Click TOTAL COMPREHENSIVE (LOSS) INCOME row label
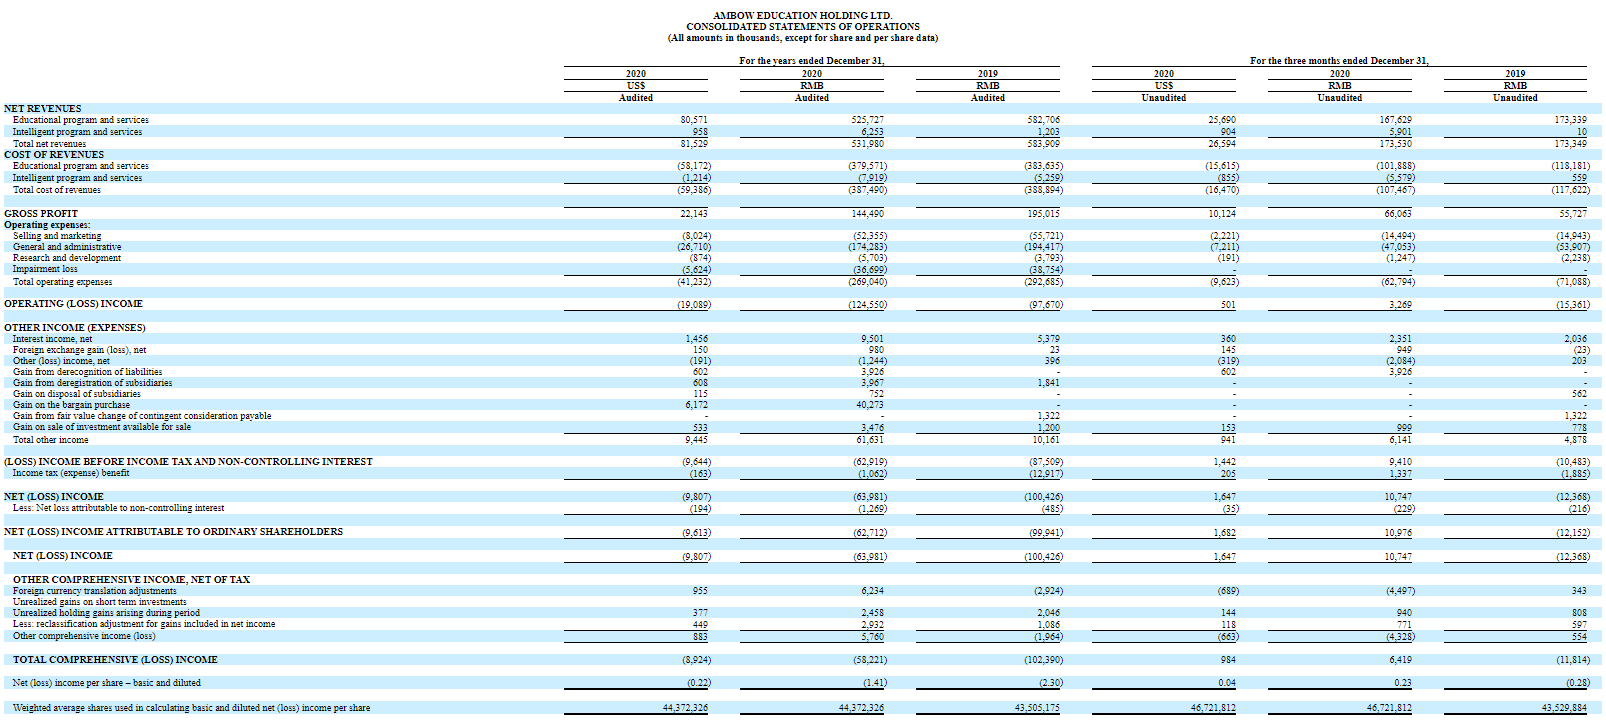 pyautogui.click(x=115, y=659)
